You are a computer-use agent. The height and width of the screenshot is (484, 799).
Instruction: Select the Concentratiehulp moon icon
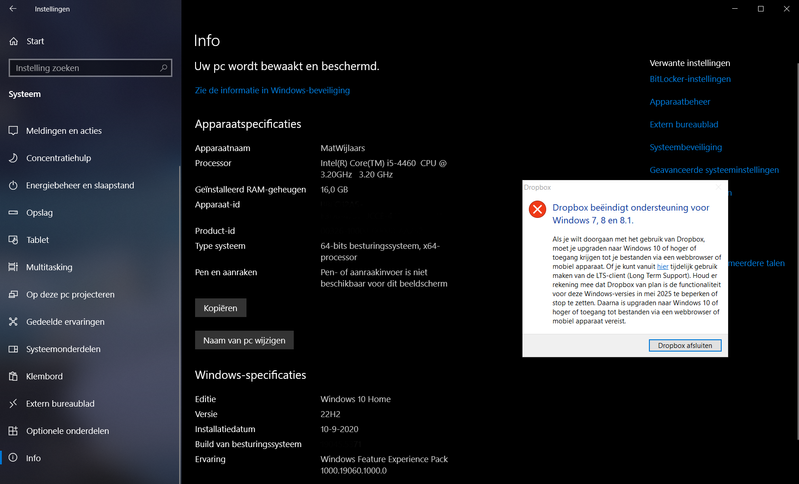(14, 158)
